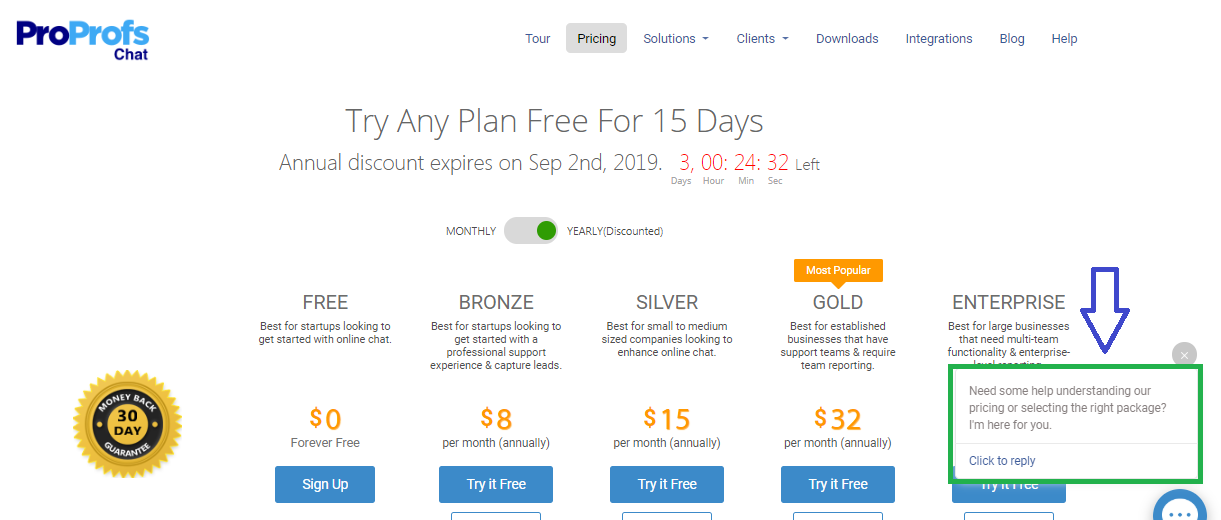Select the MONTHLY billing label
This screenshot has width=1221, height=520.
pos(471,231)
